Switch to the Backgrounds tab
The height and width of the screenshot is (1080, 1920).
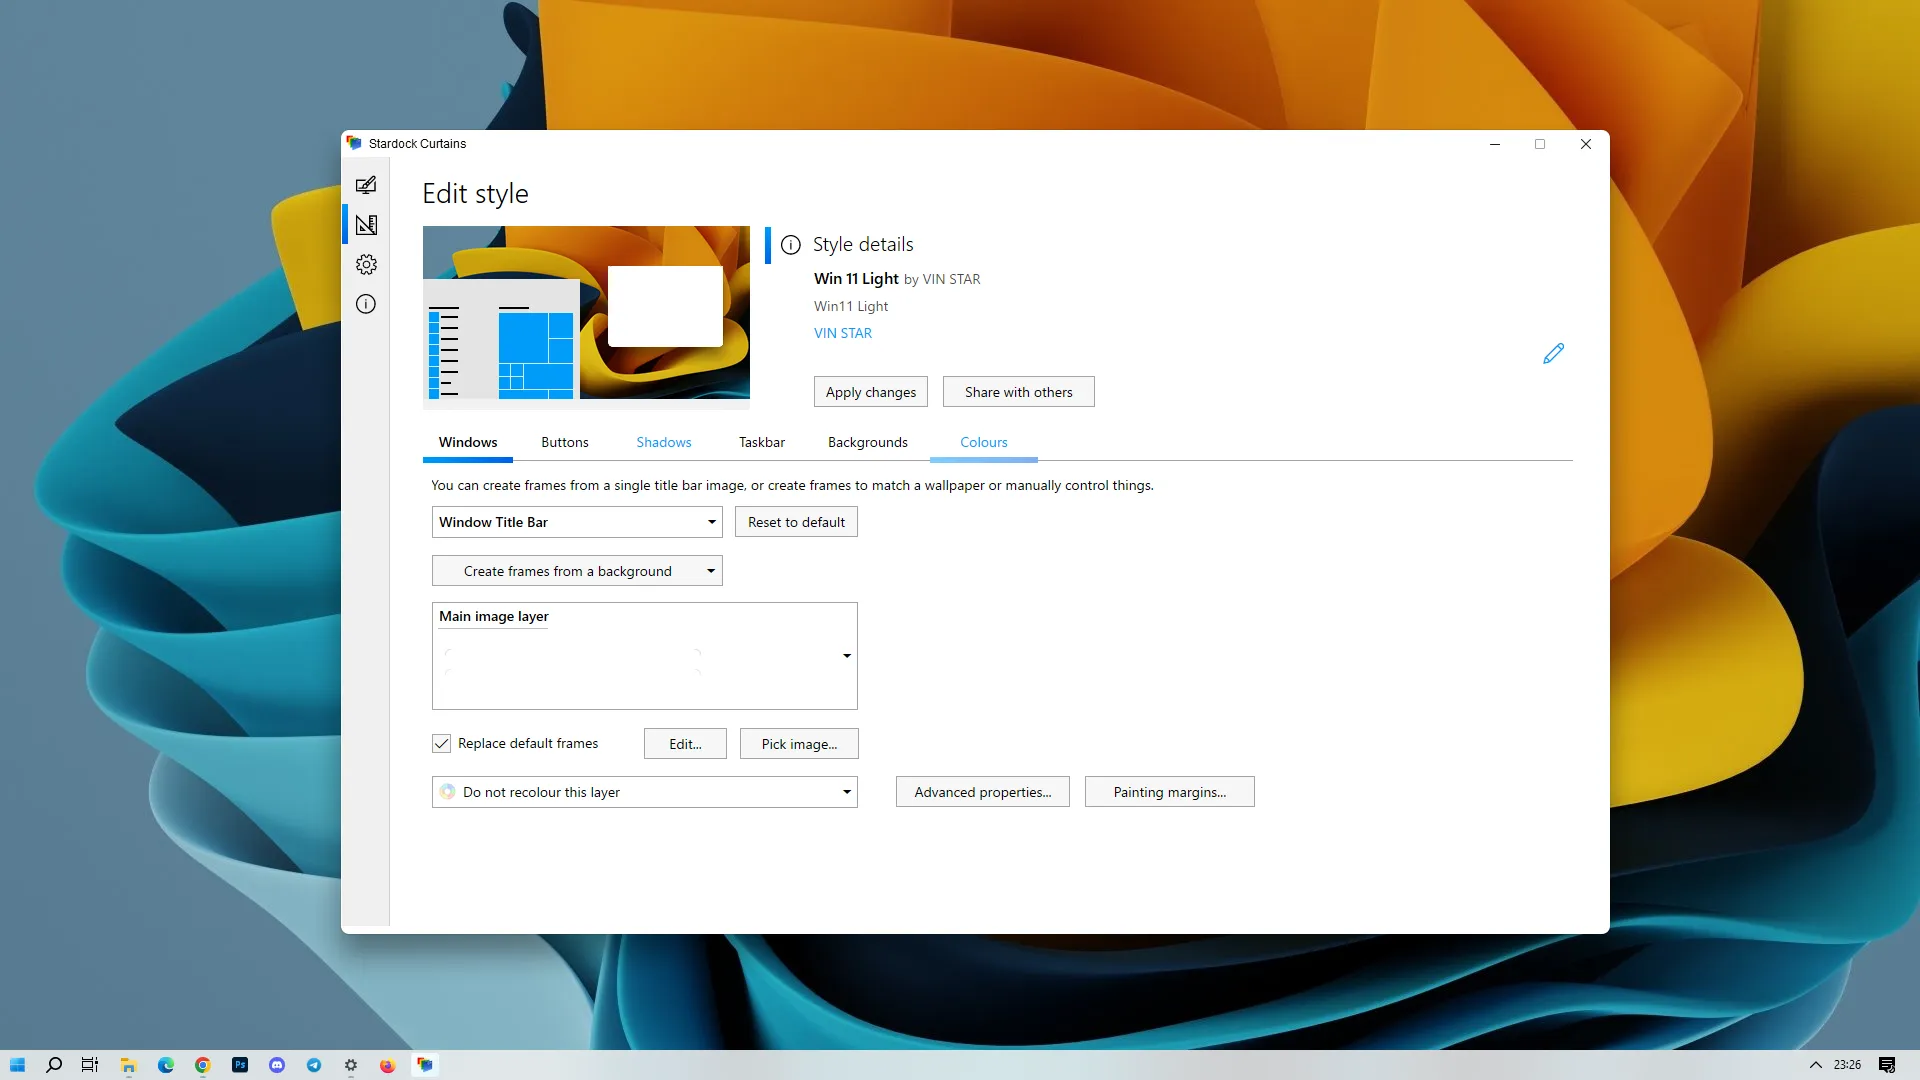[868, 442]
